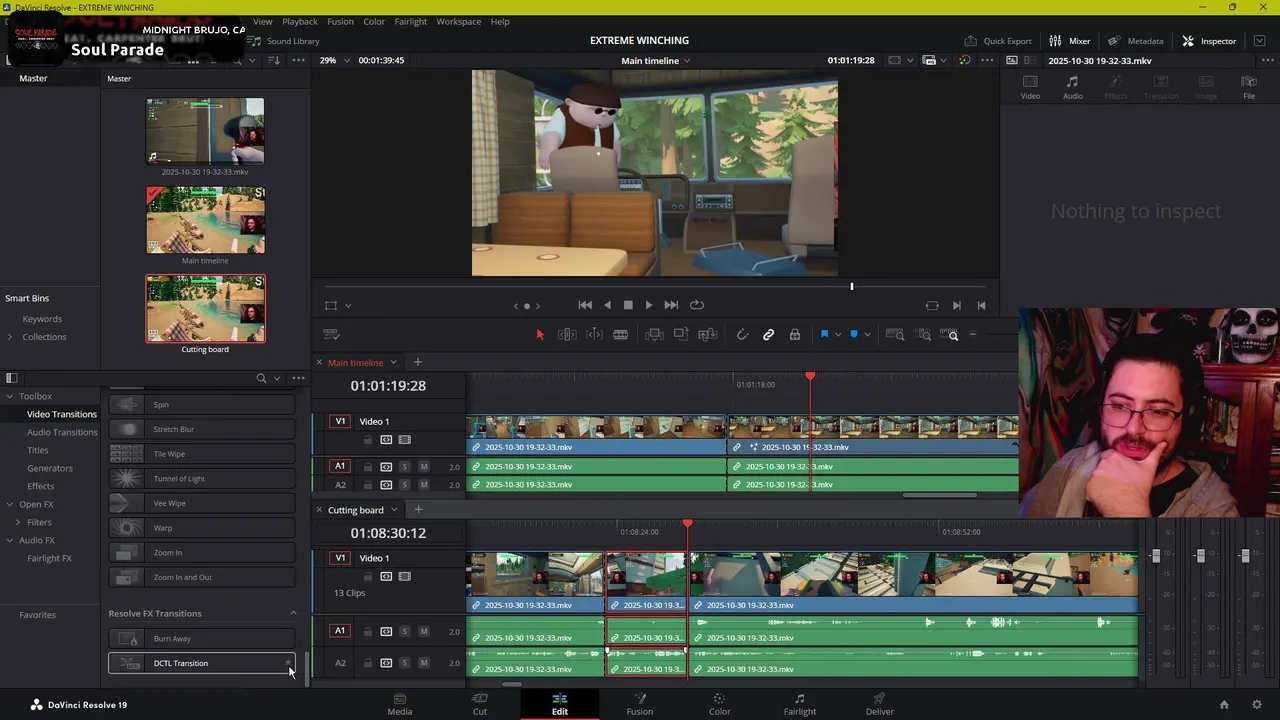Switch to the Deliver page tab
This screenshot has width=1280, height=720.
point(879,704)
